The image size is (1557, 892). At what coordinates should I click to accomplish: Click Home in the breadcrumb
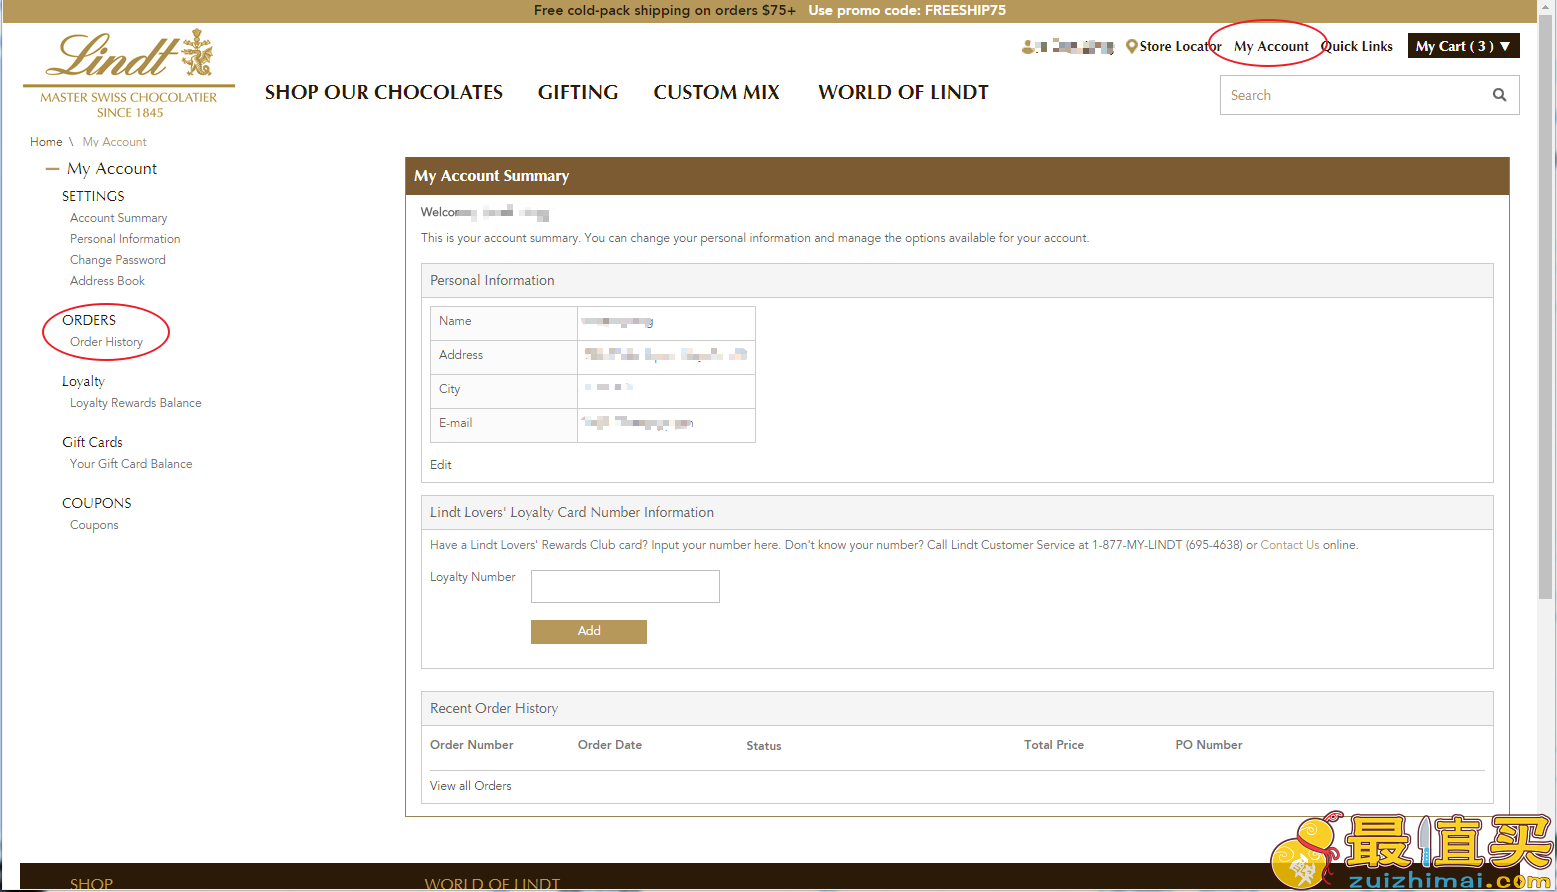click(46, 142)
